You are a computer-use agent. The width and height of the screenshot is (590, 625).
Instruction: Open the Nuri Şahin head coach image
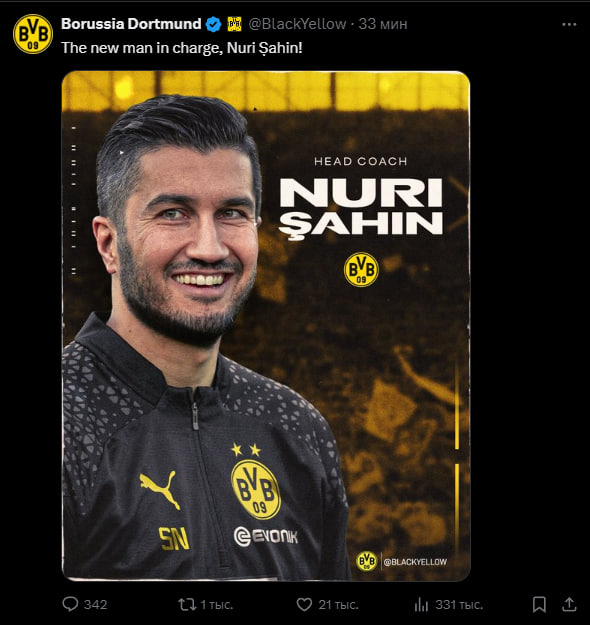[x=266, y=326]
